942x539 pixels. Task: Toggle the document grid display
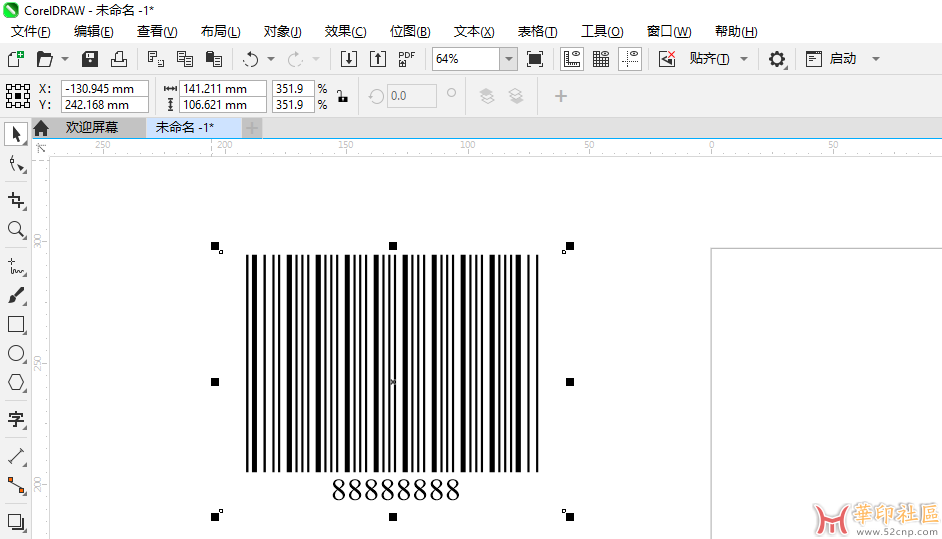pyautogui.click(x=601, y=59)
